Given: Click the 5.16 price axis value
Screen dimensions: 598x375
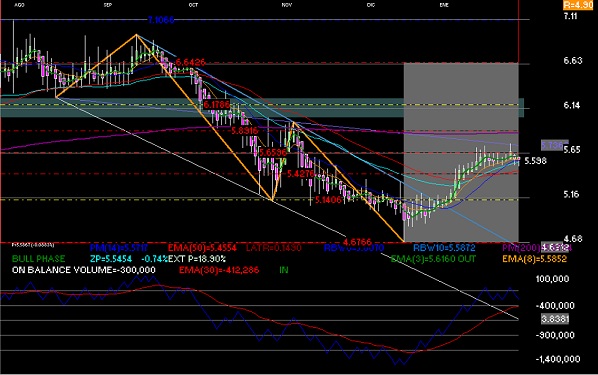Looking at the screenshot, I should pyautogui.click(x=572, y=194).
